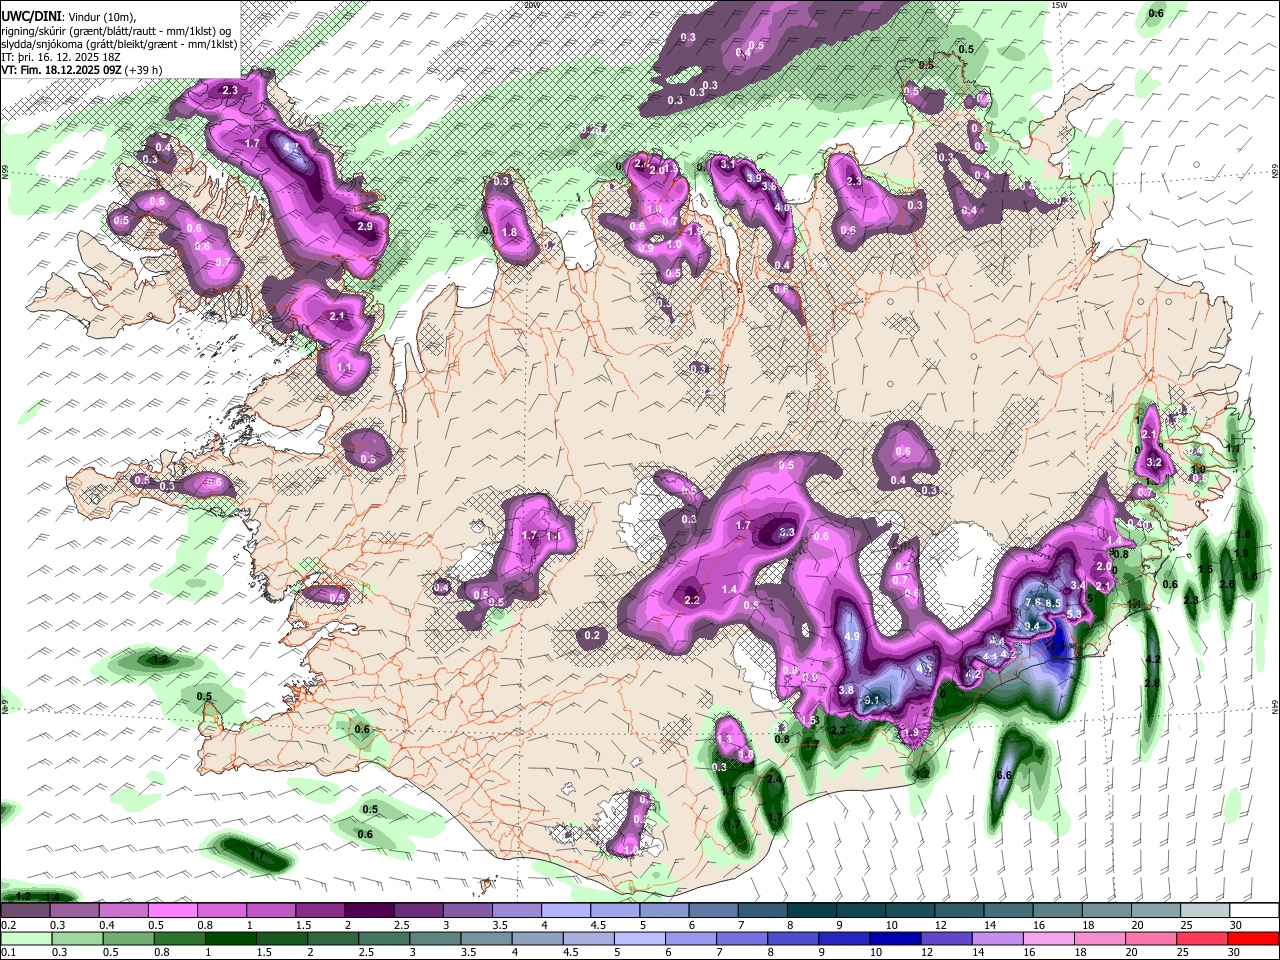
Task: Click the 3.3 value in dark purple core
Action: [787, 533]
